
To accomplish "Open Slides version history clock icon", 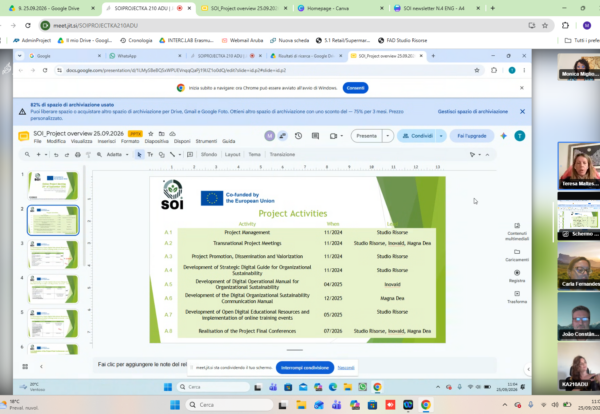I will pyautogui.click(x=298, y=136).
